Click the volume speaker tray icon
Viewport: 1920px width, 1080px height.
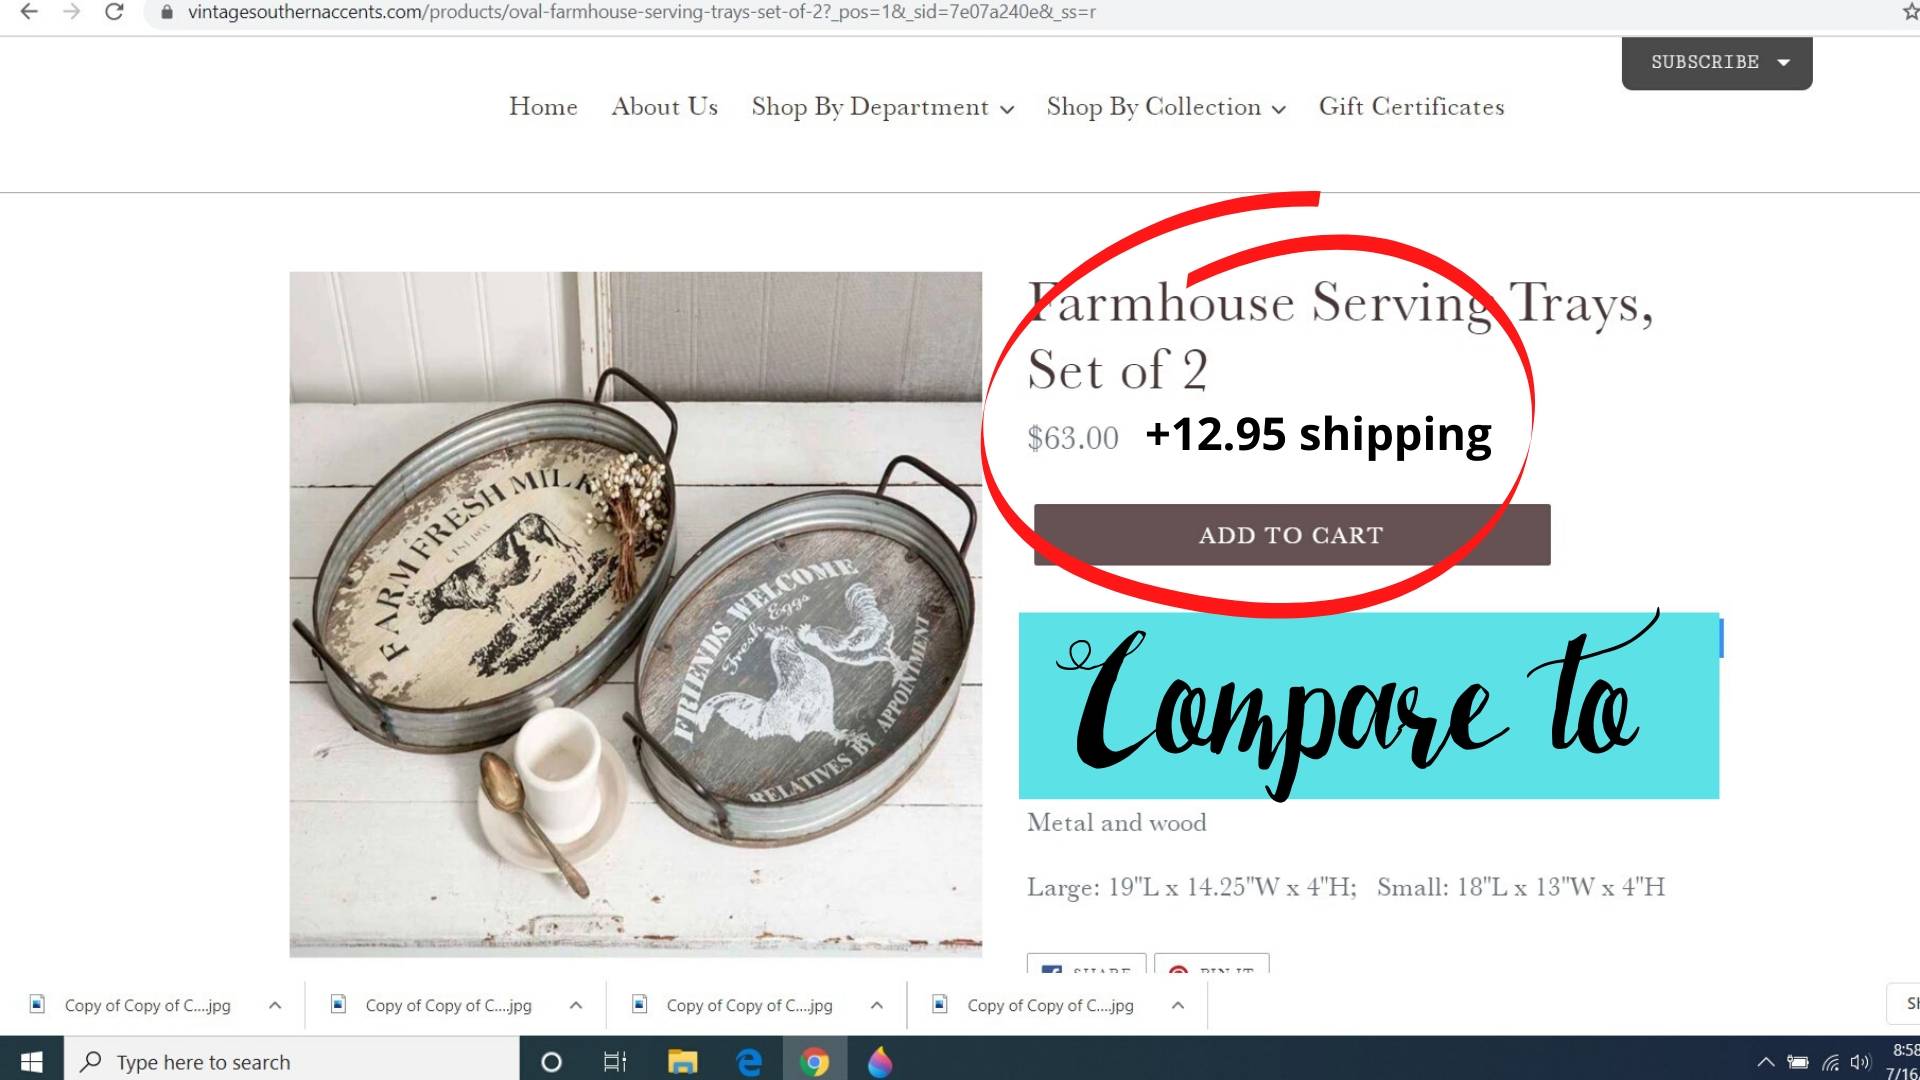click(x=1860, y=1062)
